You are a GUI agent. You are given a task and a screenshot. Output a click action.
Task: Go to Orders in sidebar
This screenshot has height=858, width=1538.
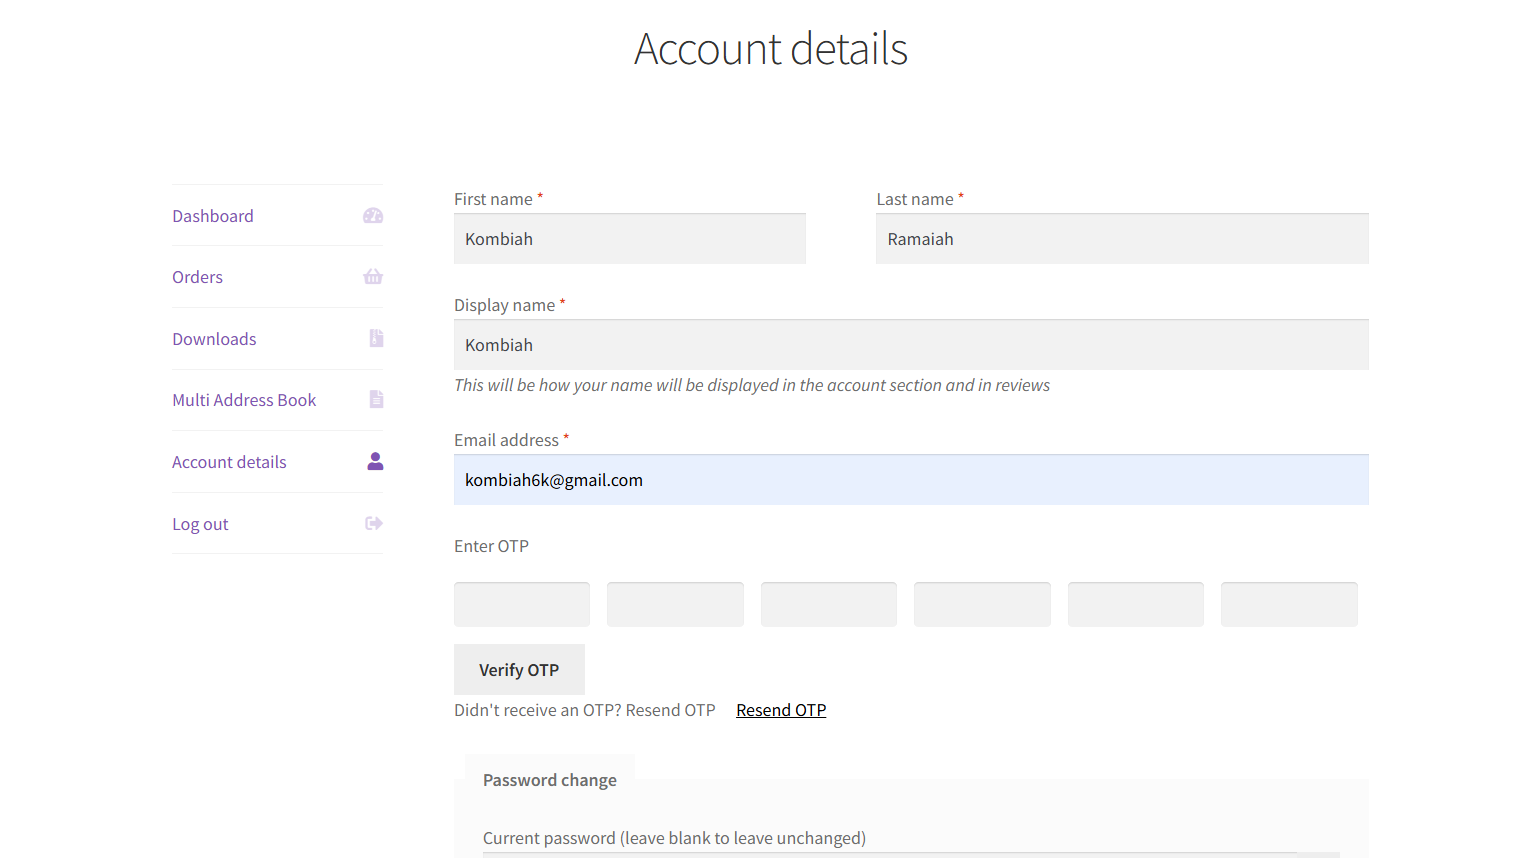coord(197,277)
